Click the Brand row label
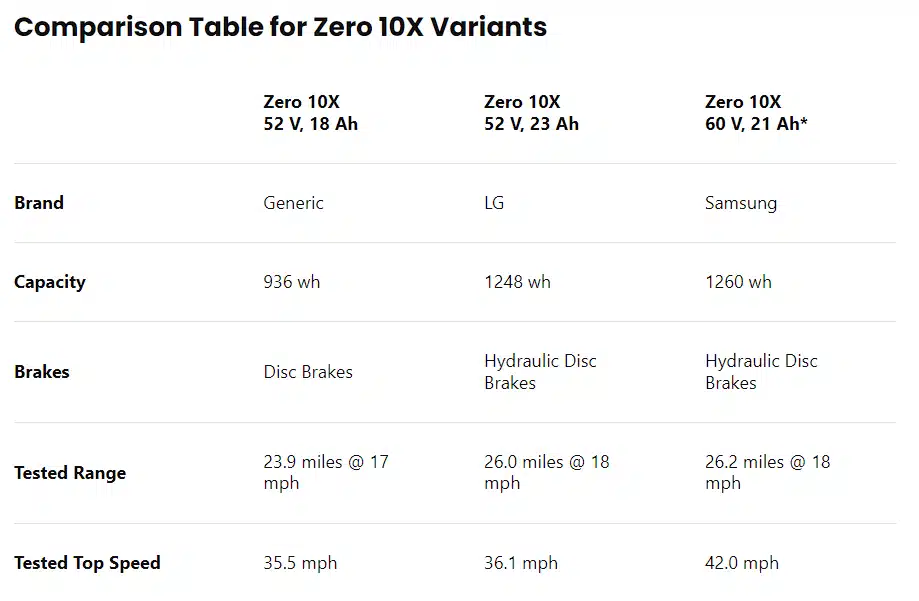Screen dimensions: 919x601 pyautogui.click(x=39, y=203)
